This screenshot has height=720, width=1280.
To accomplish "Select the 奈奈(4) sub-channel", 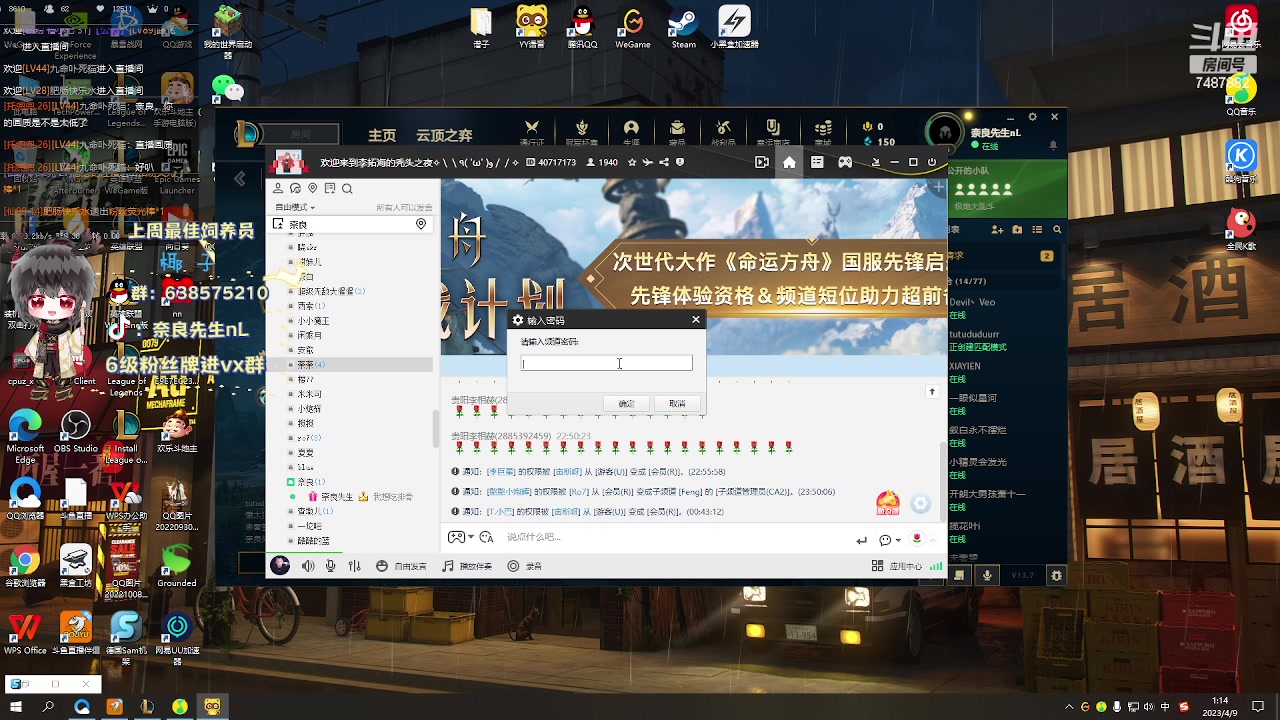I will coord(311,364).
